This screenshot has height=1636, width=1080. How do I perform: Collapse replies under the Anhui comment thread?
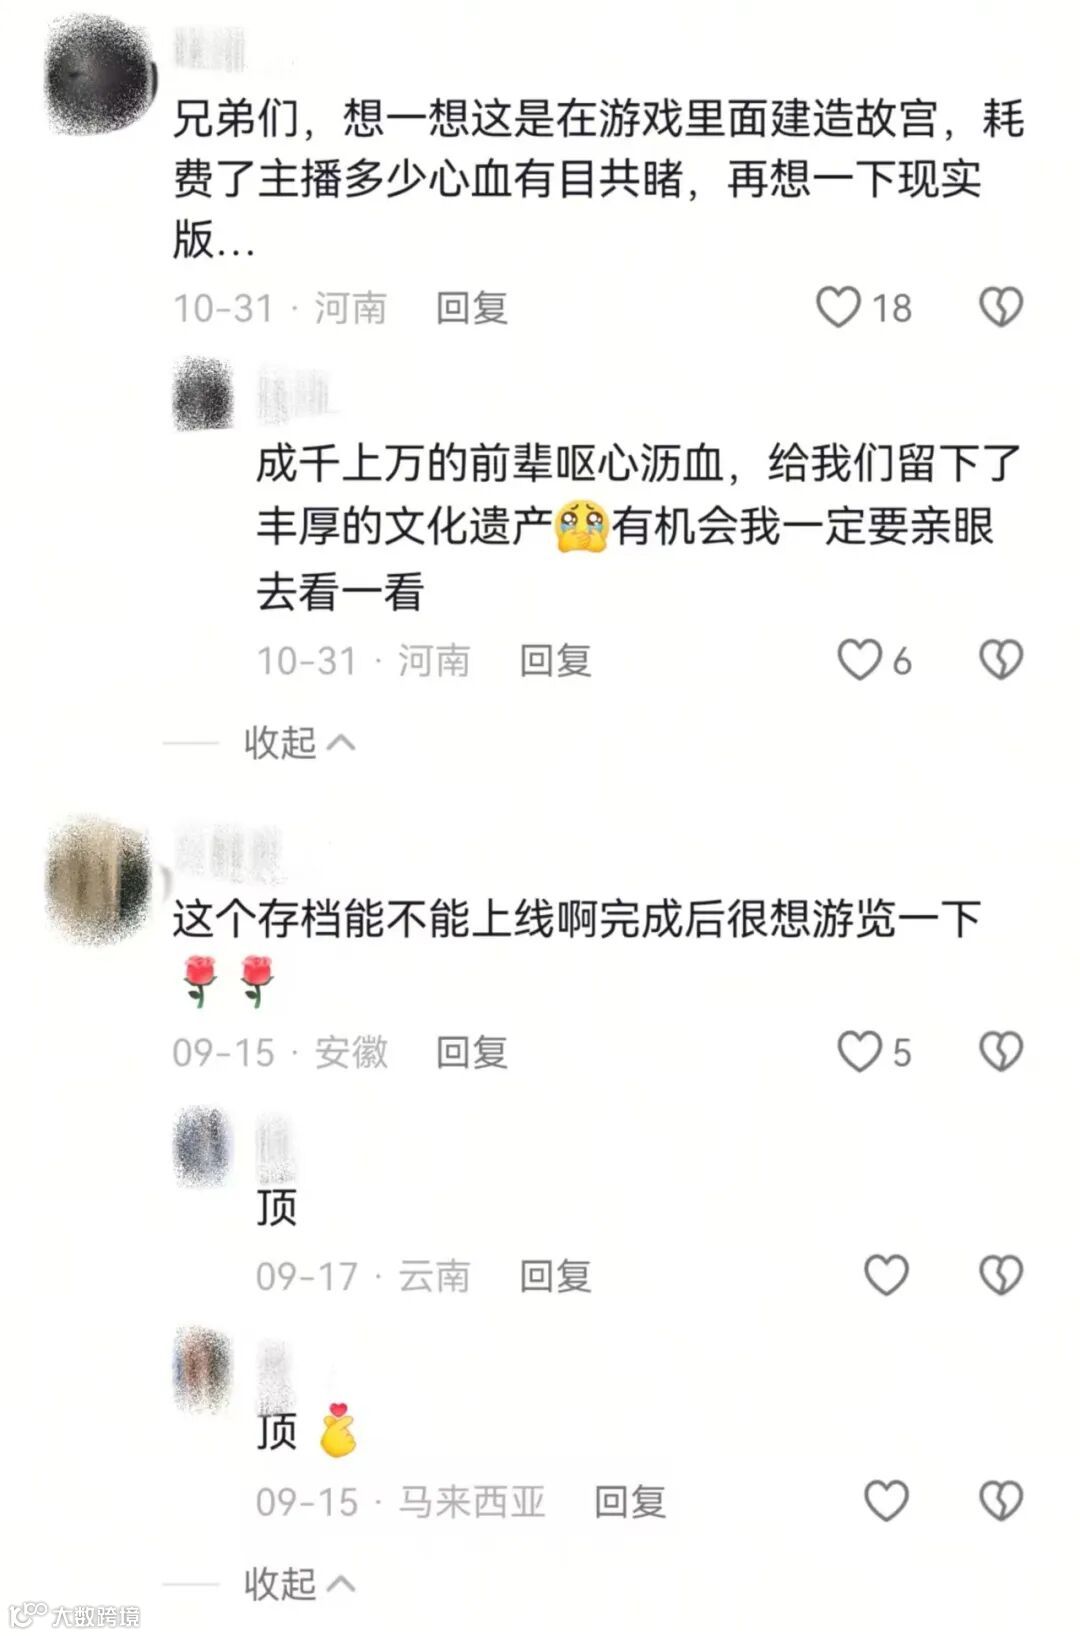click(299, 1583)
